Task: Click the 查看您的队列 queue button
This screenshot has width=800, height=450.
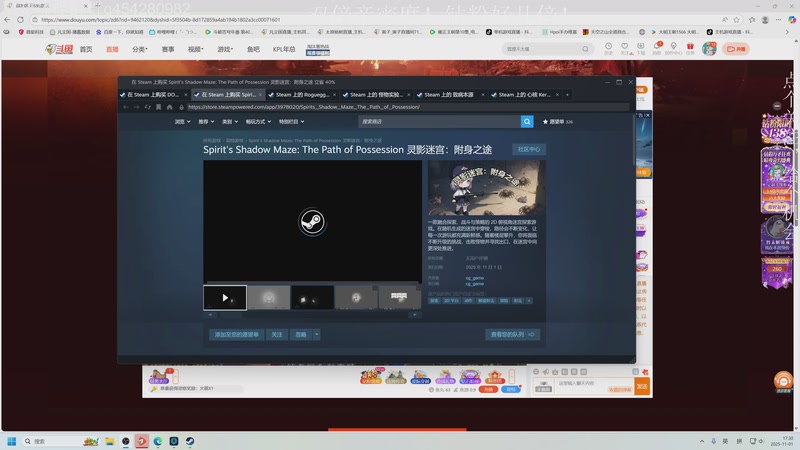Action: click(512, 335)
